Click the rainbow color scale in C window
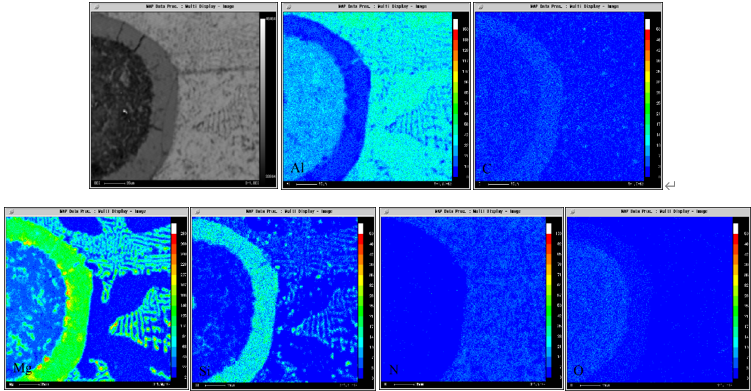 click(648, 99)
